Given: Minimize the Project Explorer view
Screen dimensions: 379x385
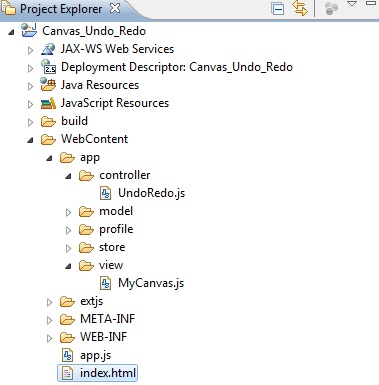Looking at the screenshot, I should pos(371,3).
